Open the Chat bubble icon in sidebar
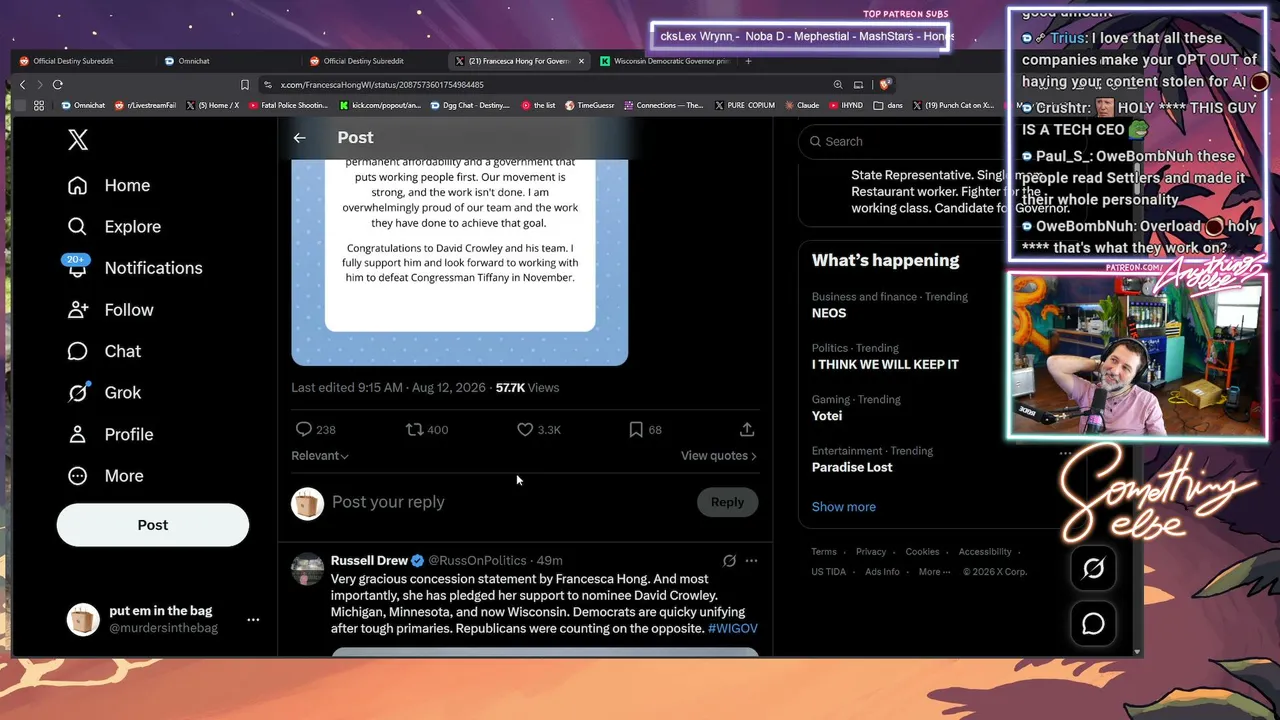Image resolution: width=1280 pixels, height=720 pixels. 78,351
